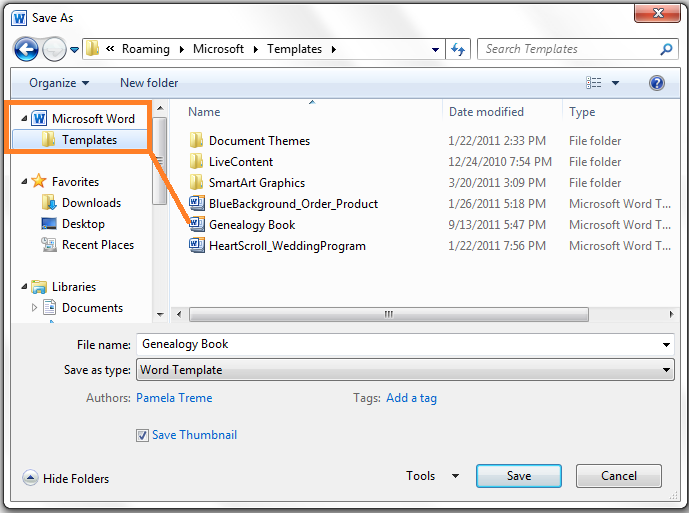The width and height of the screenshot is (691, 515).
Task: Select BlueBackground_Order_Product template file
Action: tap(293, 204)
